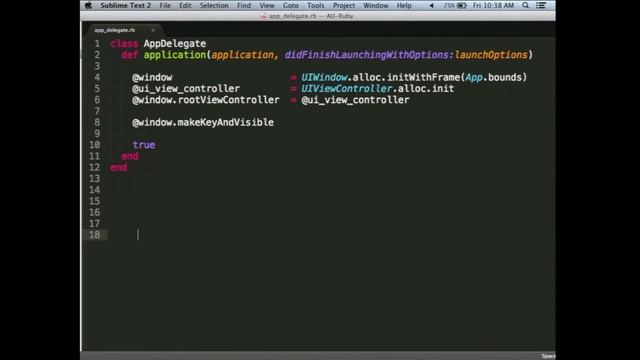The image size is (640, 360).
Task: Click the volume icon in menu bar
Action: tap(431, 5)
